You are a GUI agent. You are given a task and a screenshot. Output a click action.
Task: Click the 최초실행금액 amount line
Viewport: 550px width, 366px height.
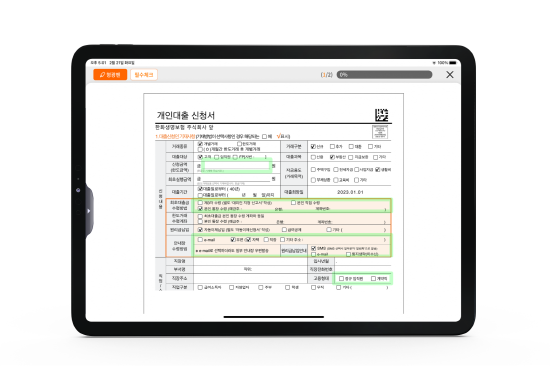point(235,179)
